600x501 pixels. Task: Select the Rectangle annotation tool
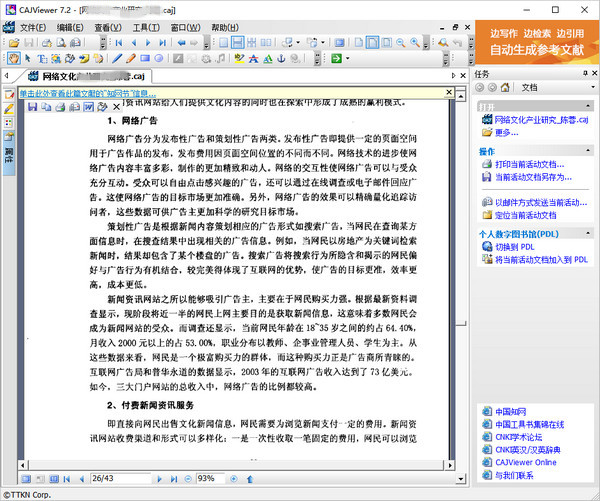[145, 58]
